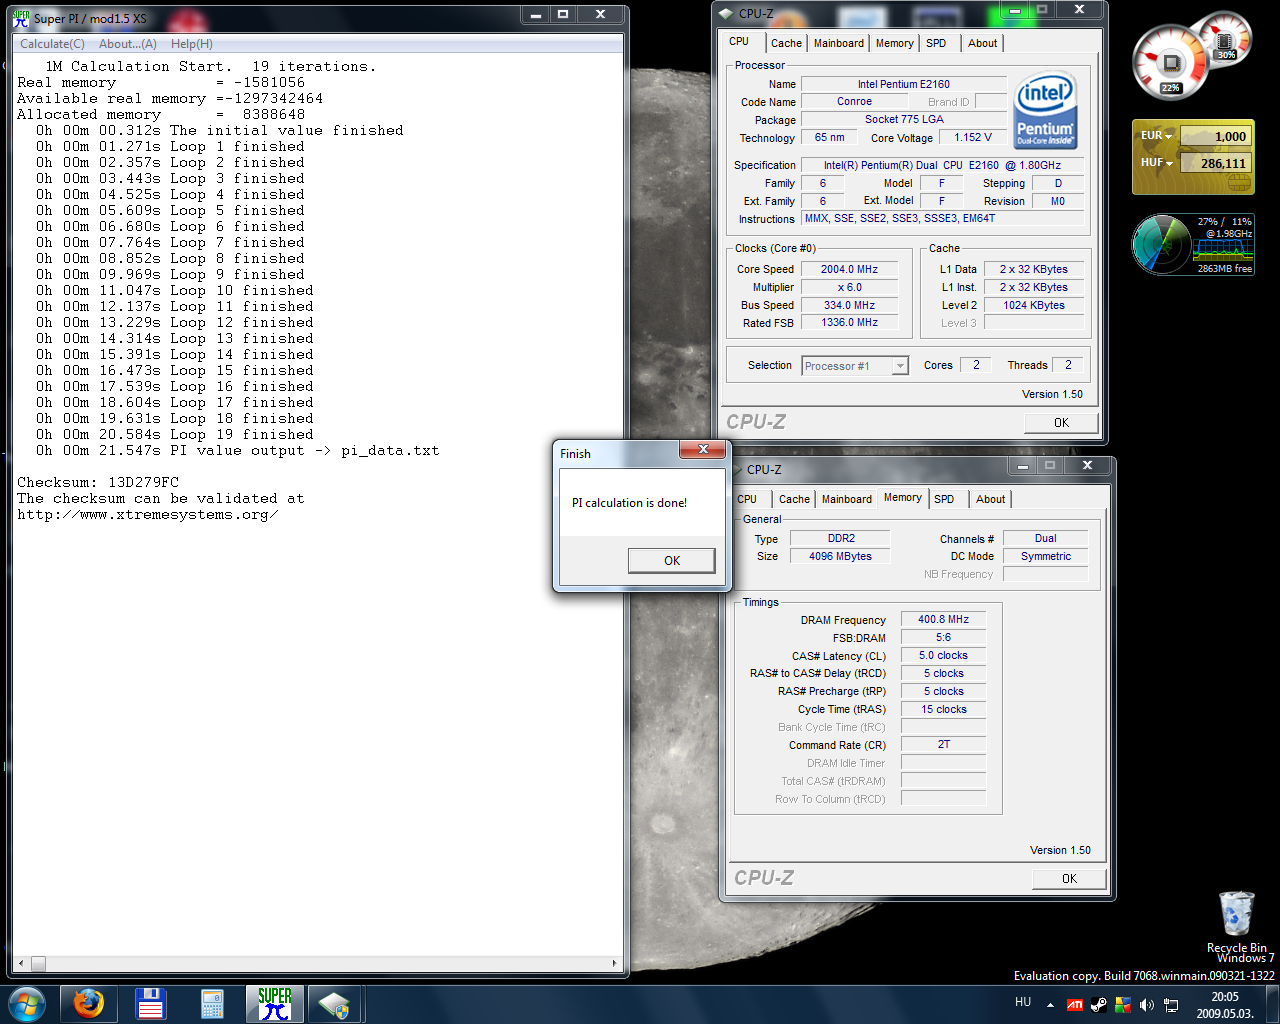1280x1024 pixels.
Task: Click the Core Speed value 2004.0 MHz
Action: [x=849, y=269]
